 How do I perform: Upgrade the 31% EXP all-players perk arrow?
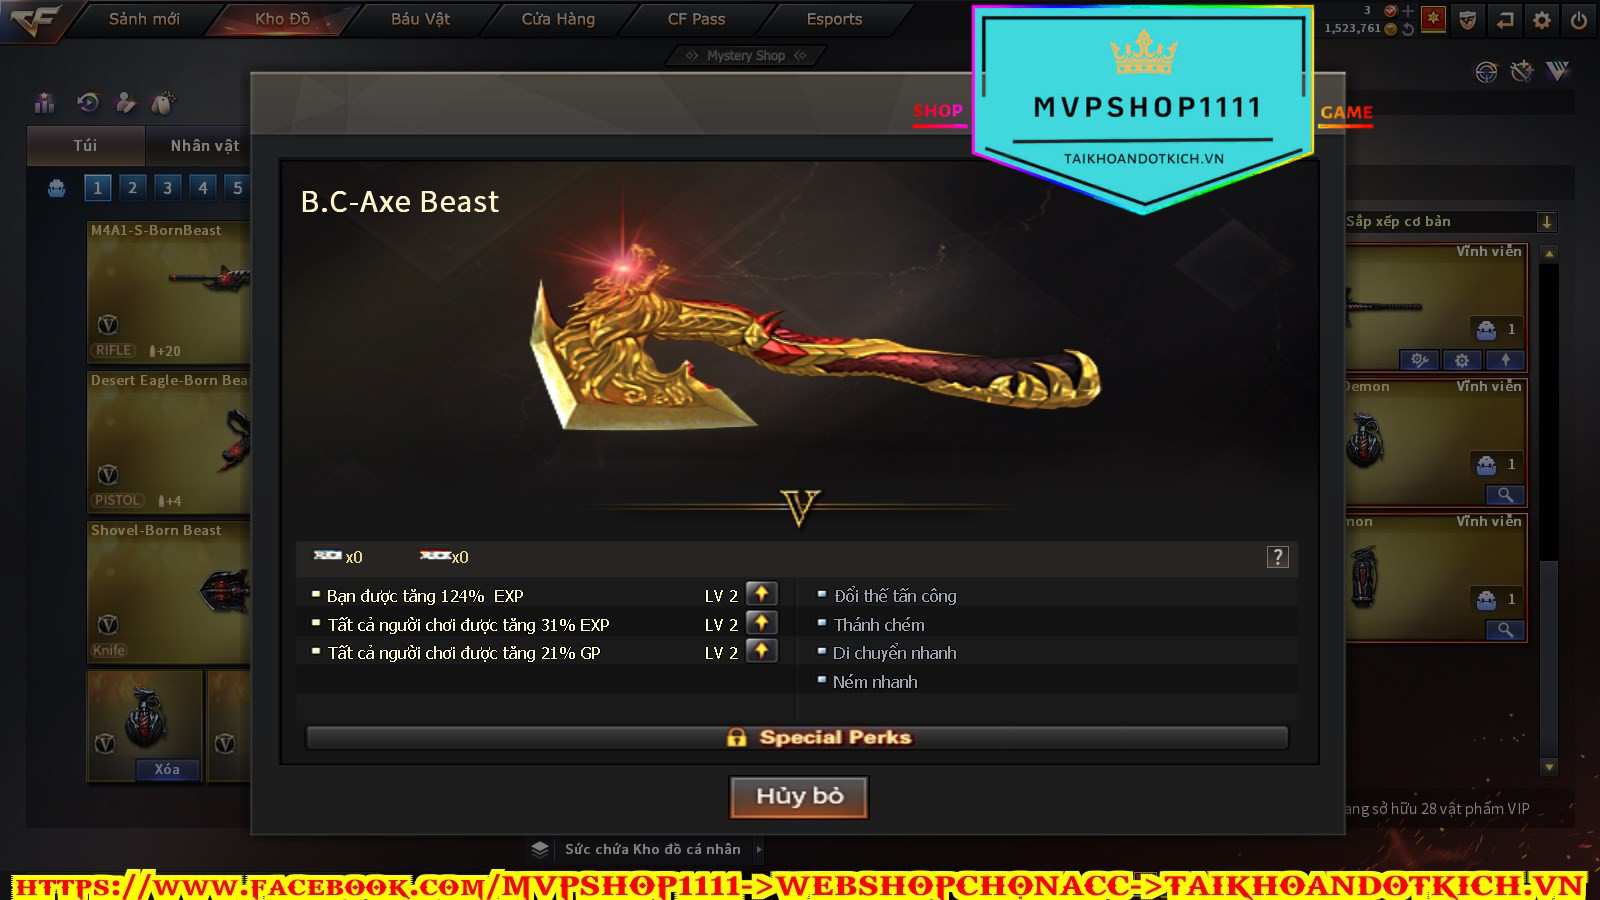click(761, 623)
